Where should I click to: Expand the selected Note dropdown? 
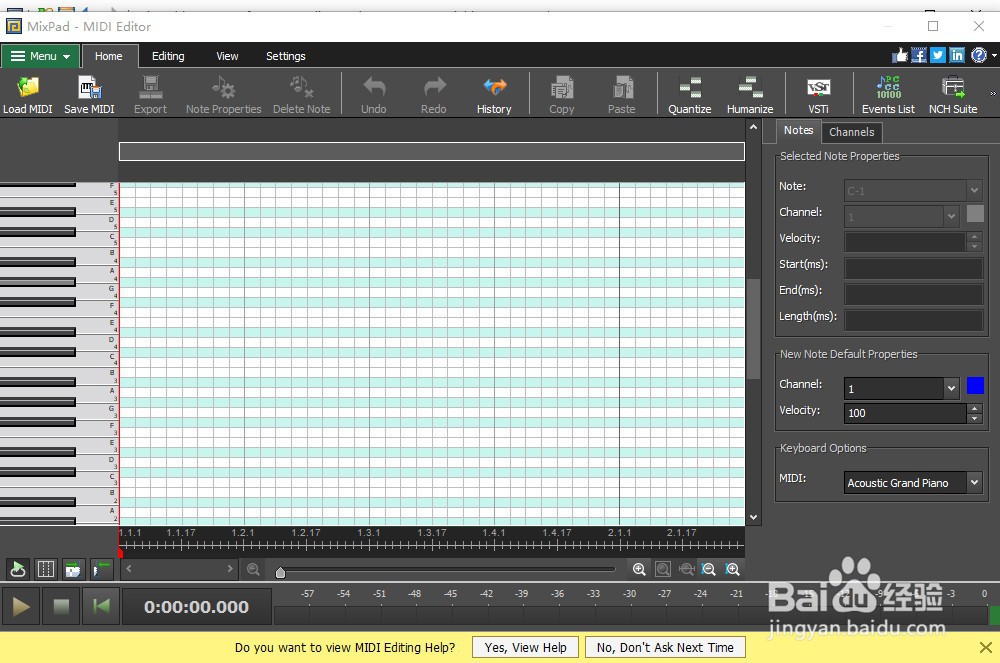(x=974, y=190)
